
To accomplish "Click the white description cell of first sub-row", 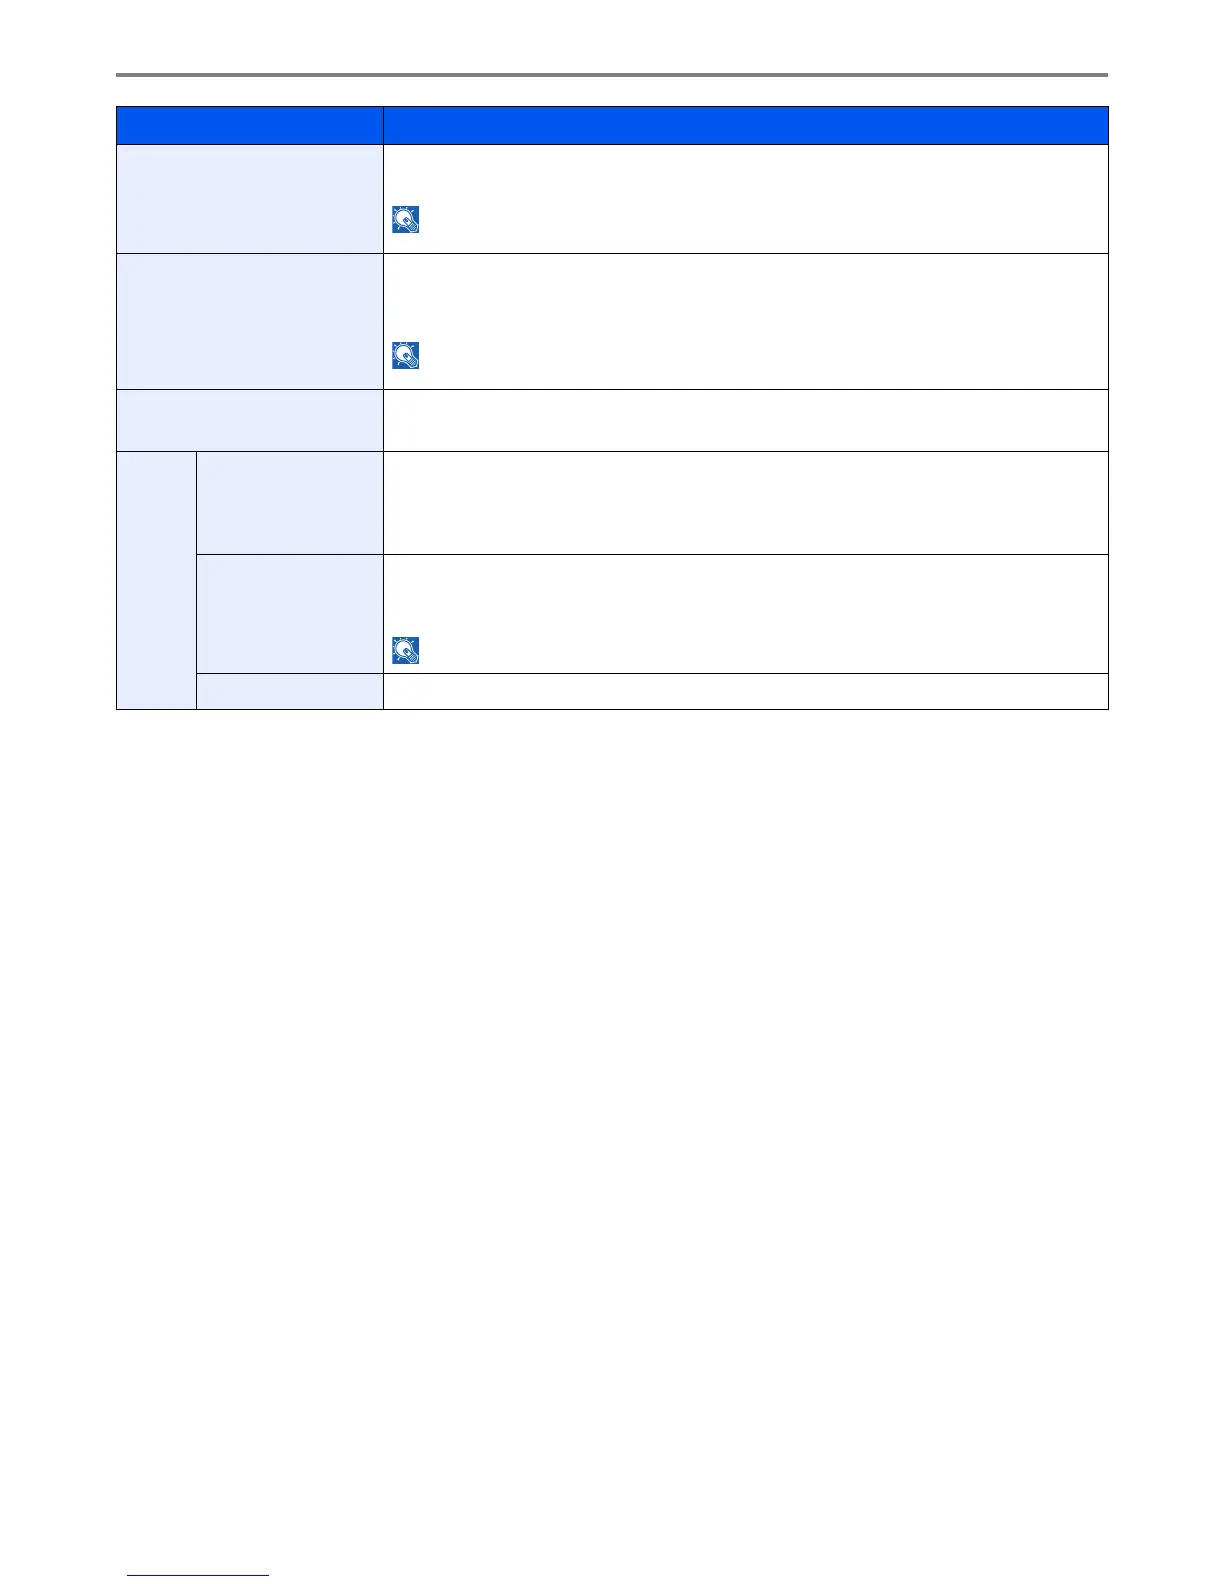I will 746,503.
